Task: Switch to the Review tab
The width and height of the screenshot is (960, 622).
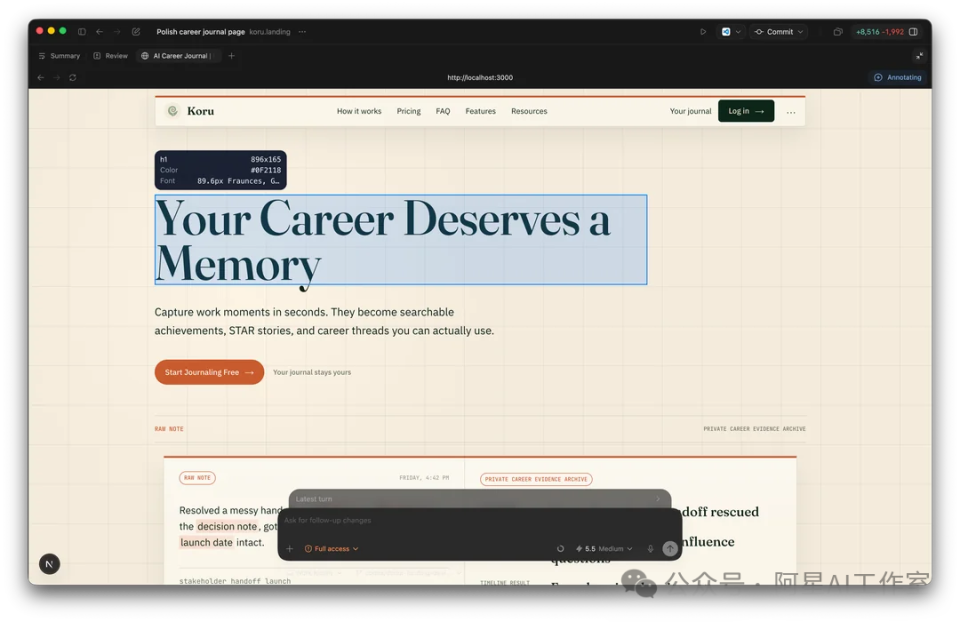Action: tap(111, 56)
